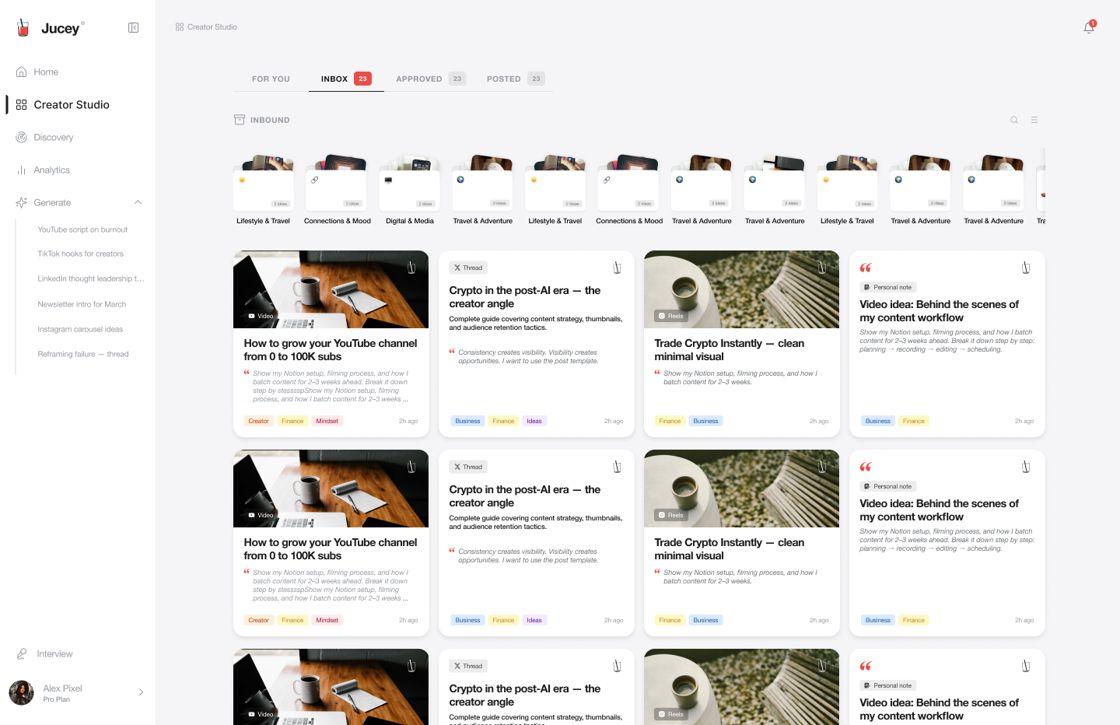This screenshot has height=725, width=1120.
Task: Click the Reels badge on the top-row Trade Crypto card
Action: tap(671, 316)
